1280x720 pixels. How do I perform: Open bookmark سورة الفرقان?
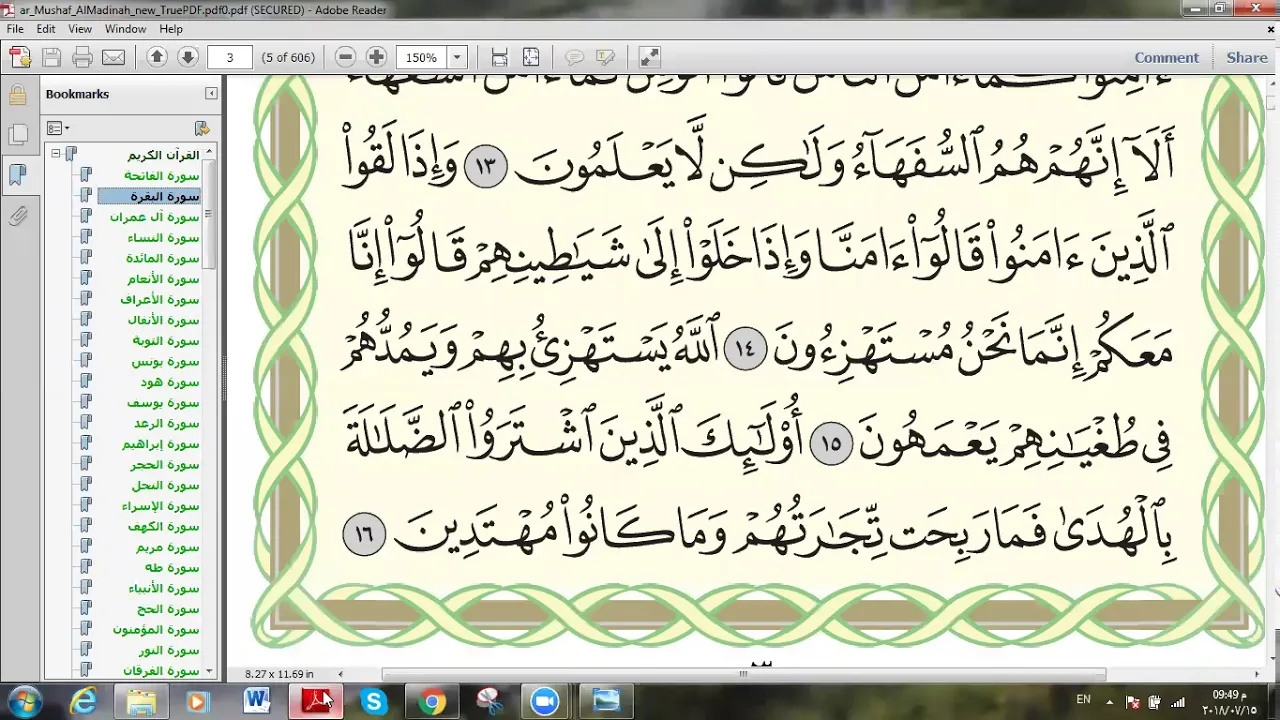pos(162,671)
